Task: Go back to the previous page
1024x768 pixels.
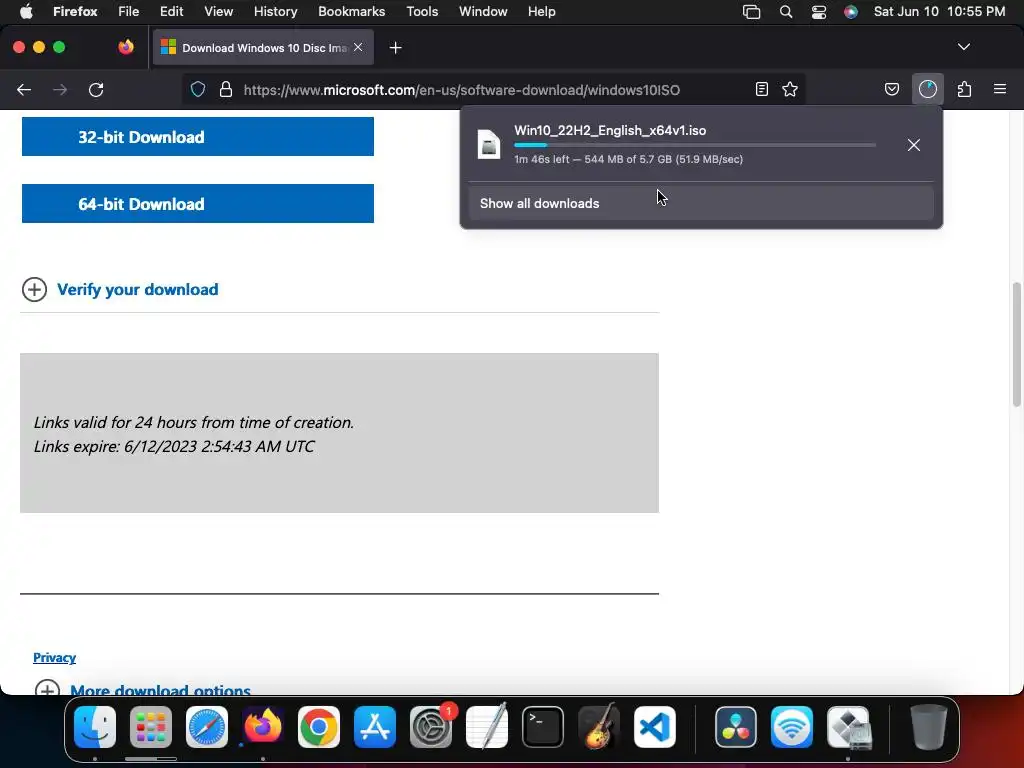Action: coord(24,89)
